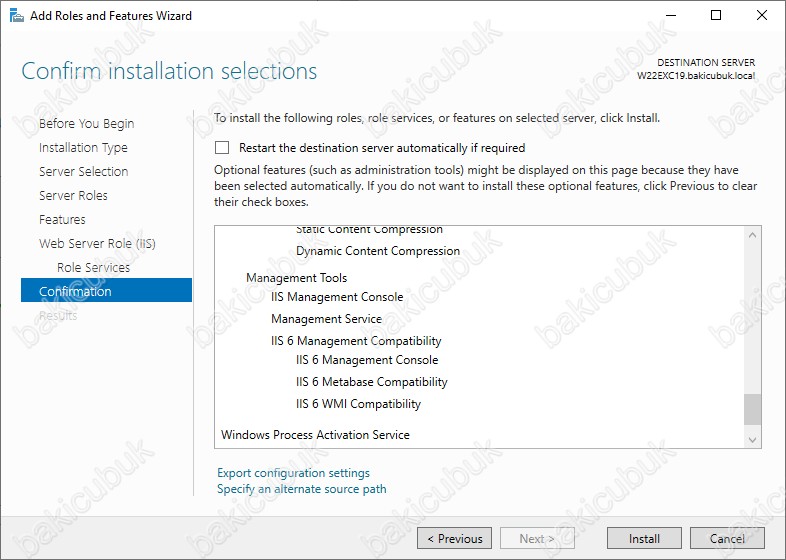The height and width of the screenshot is (560, 786).
Task: Maximize the wizard window
Action: coord(716,15)
